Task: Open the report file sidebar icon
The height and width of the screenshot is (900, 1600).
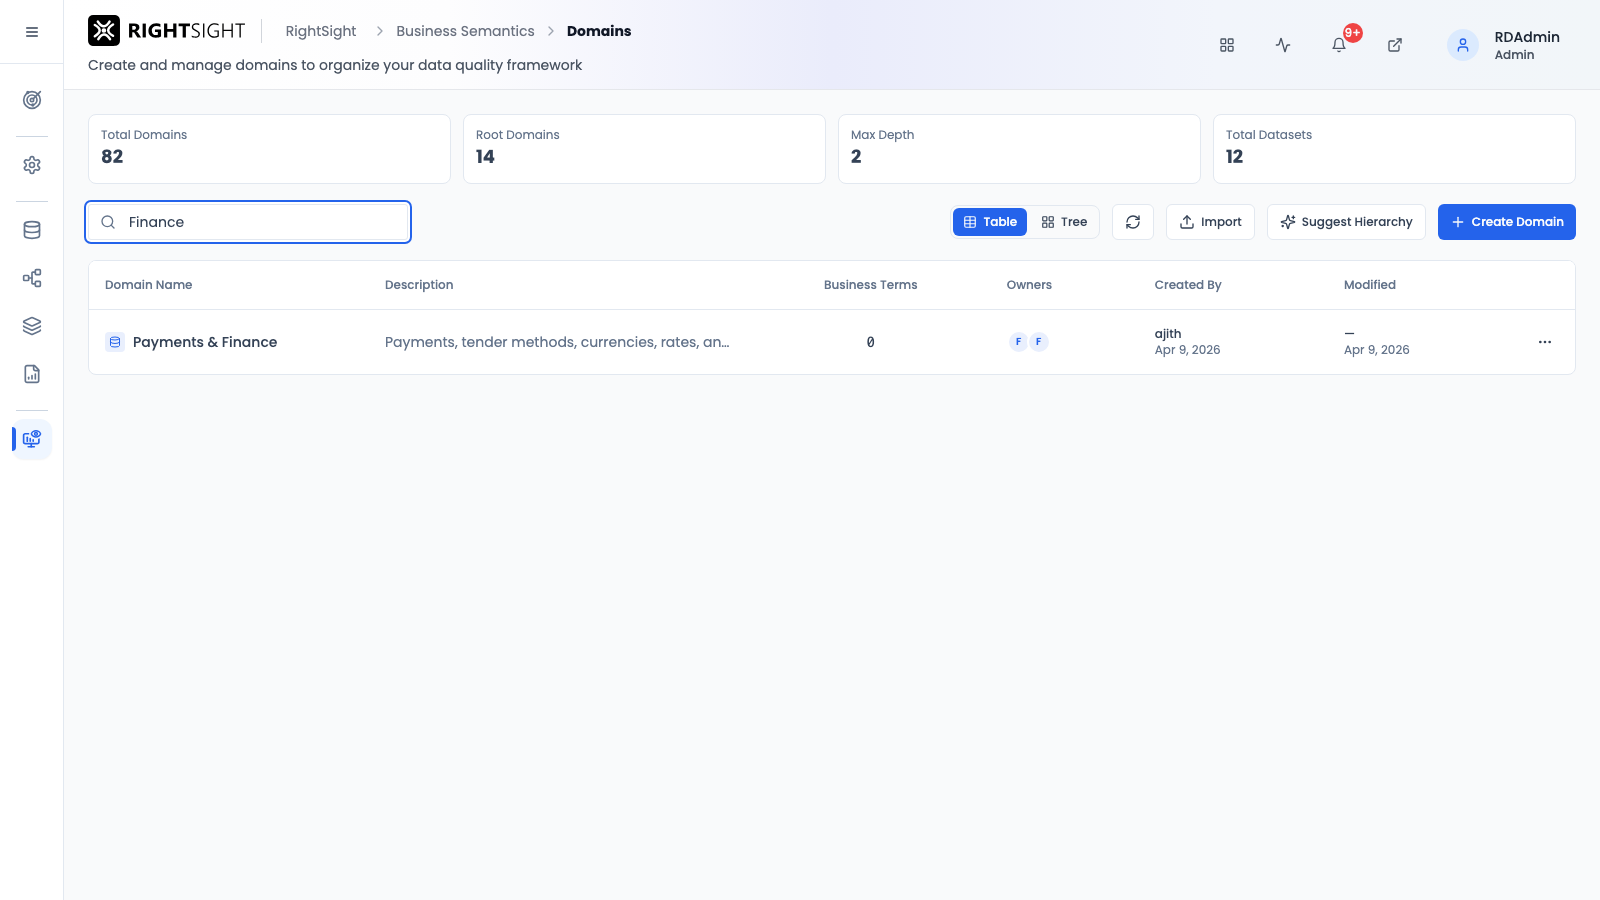Action: click(x=32, y=374)
